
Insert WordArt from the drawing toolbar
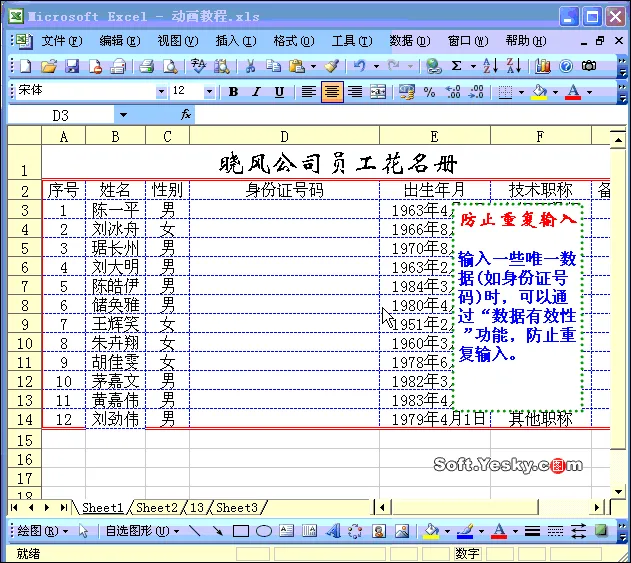[x=333, y=531]
